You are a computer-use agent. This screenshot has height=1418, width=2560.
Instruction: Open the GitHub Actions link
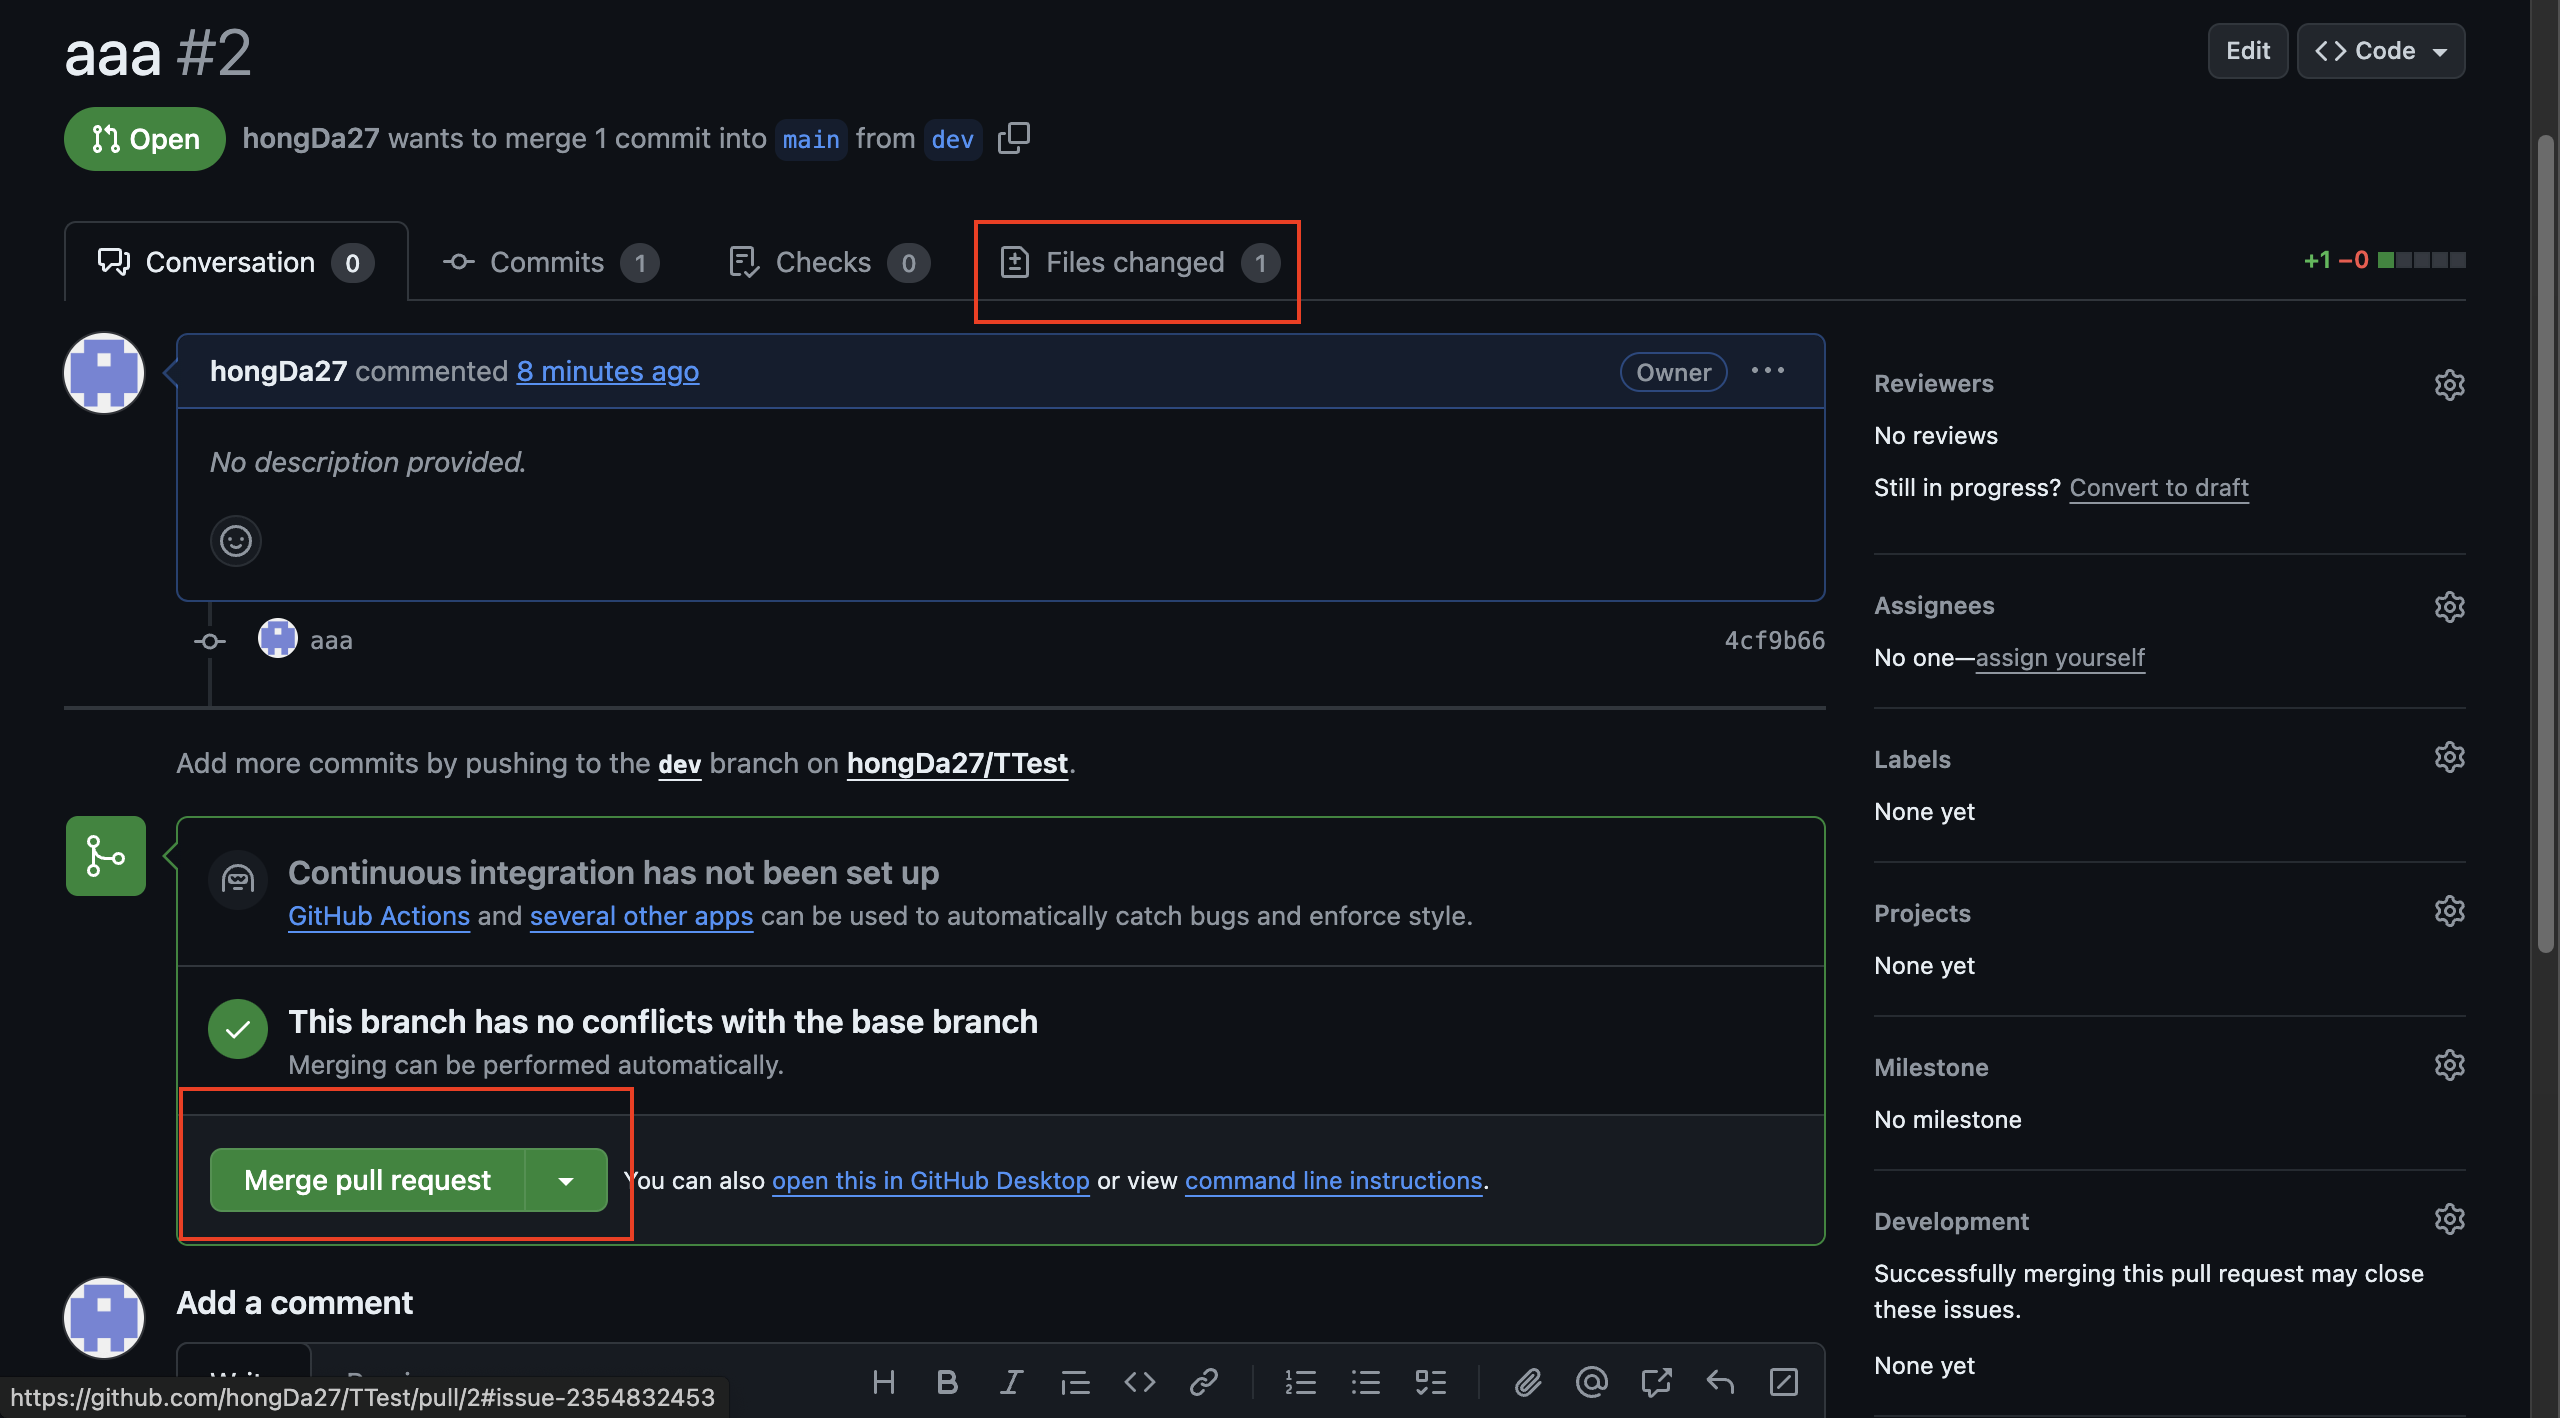tap(379, 916)
